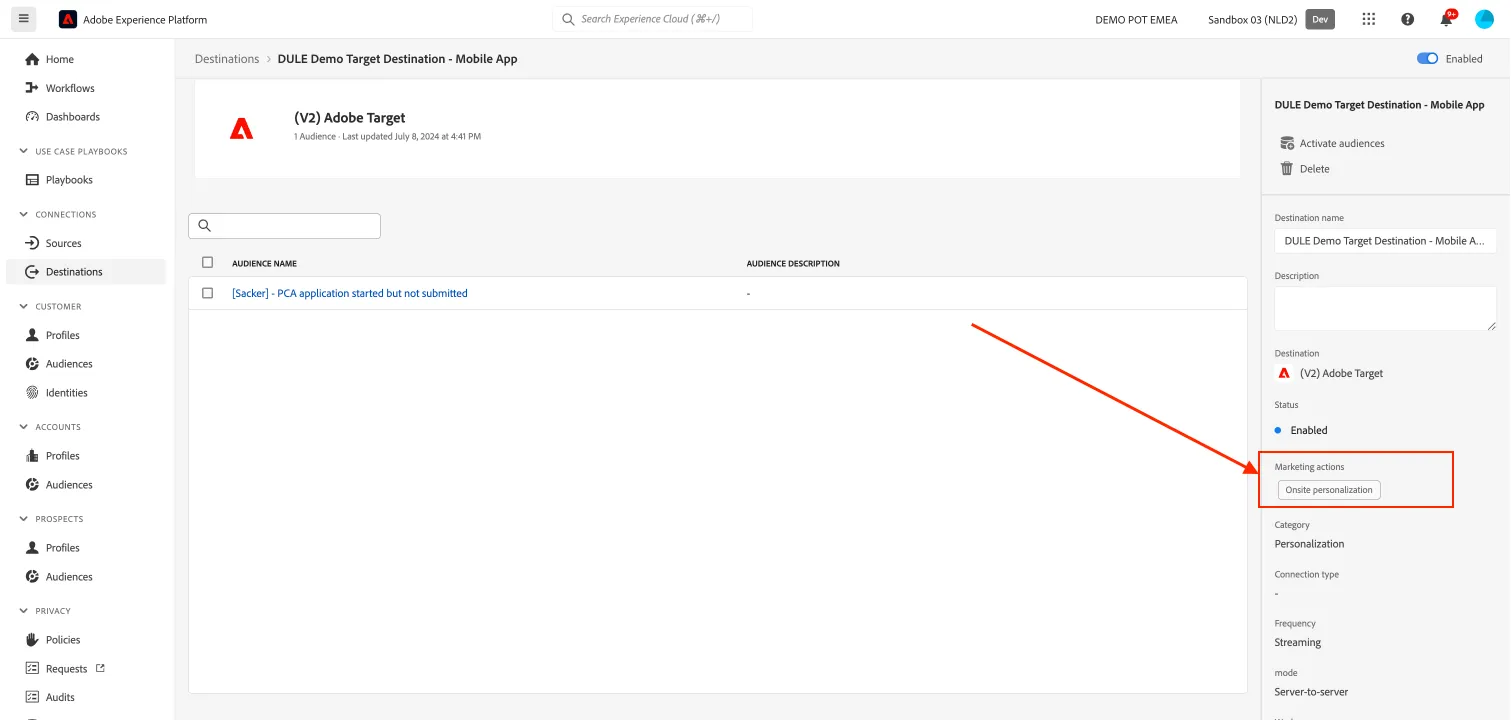Check the Sacker PCA application audience checkbox

click(x=208, y=293)
